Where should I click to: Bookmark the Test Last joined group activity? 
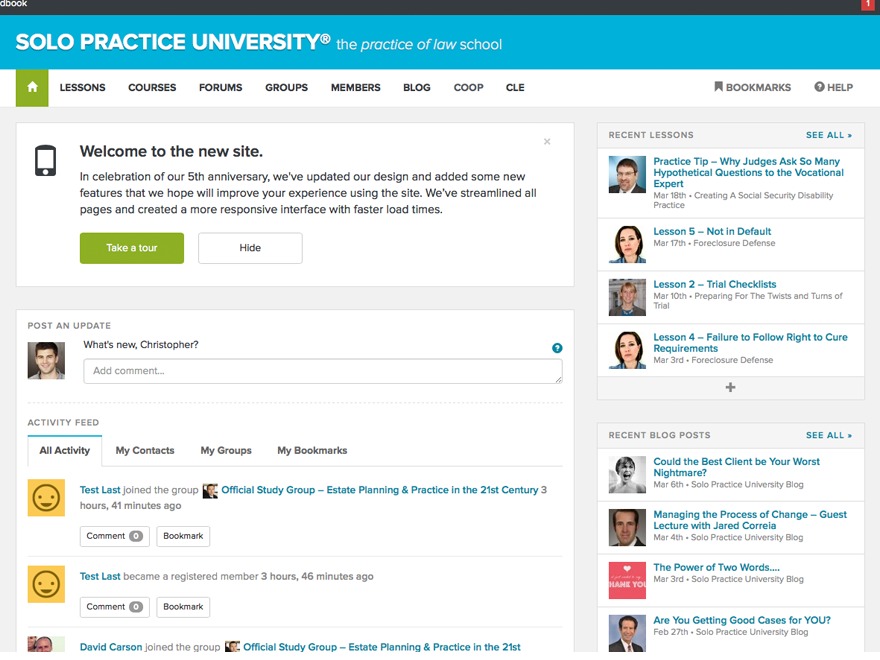coord(183,536)
